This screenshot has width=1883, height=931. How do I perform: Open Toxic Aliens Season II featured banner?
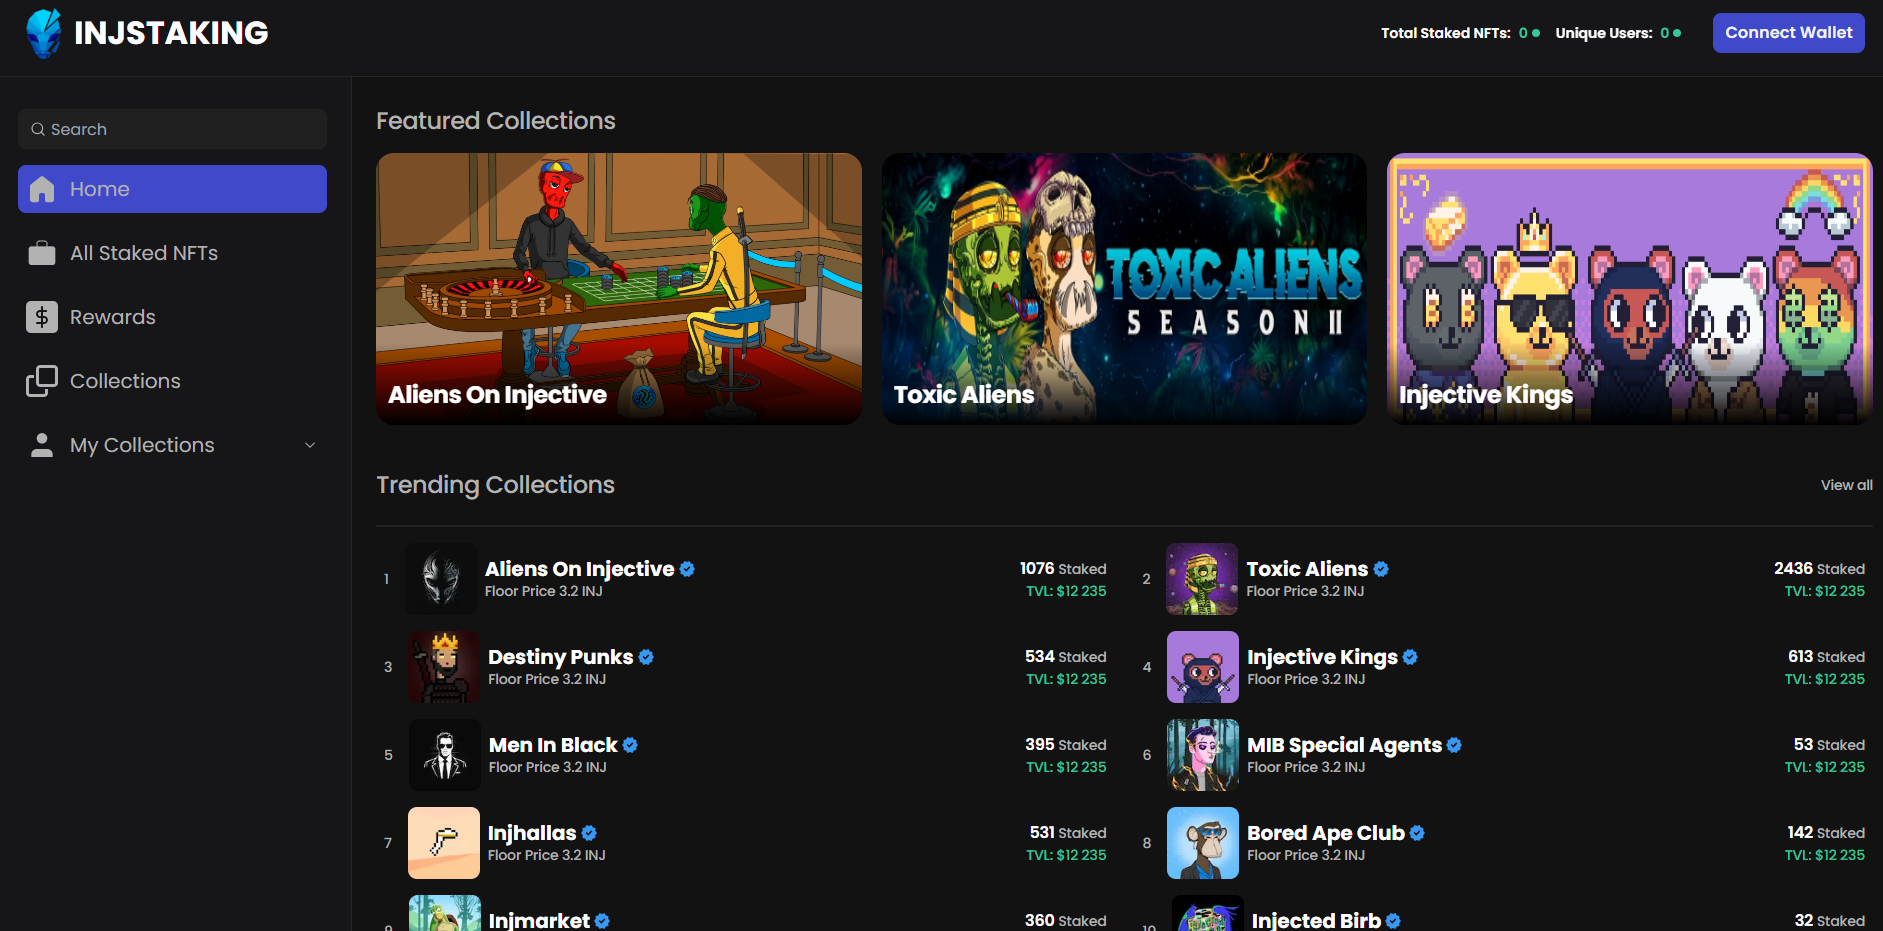tap(1124, 289)
